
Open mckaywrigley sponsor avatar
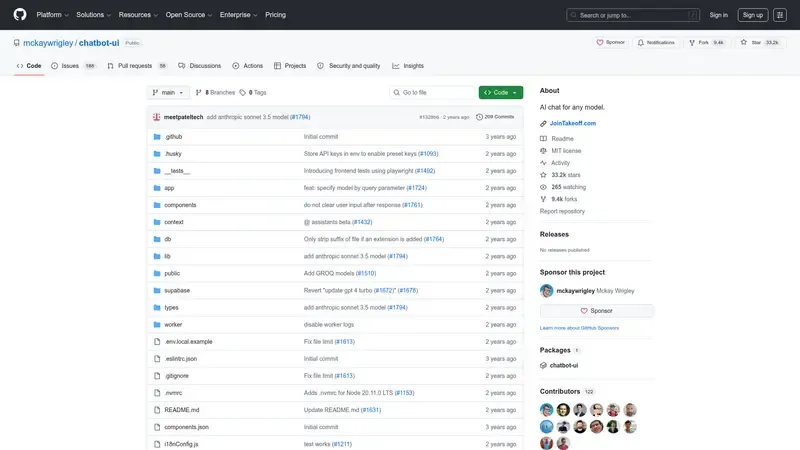pyautogui.click(x=546, y=291)
